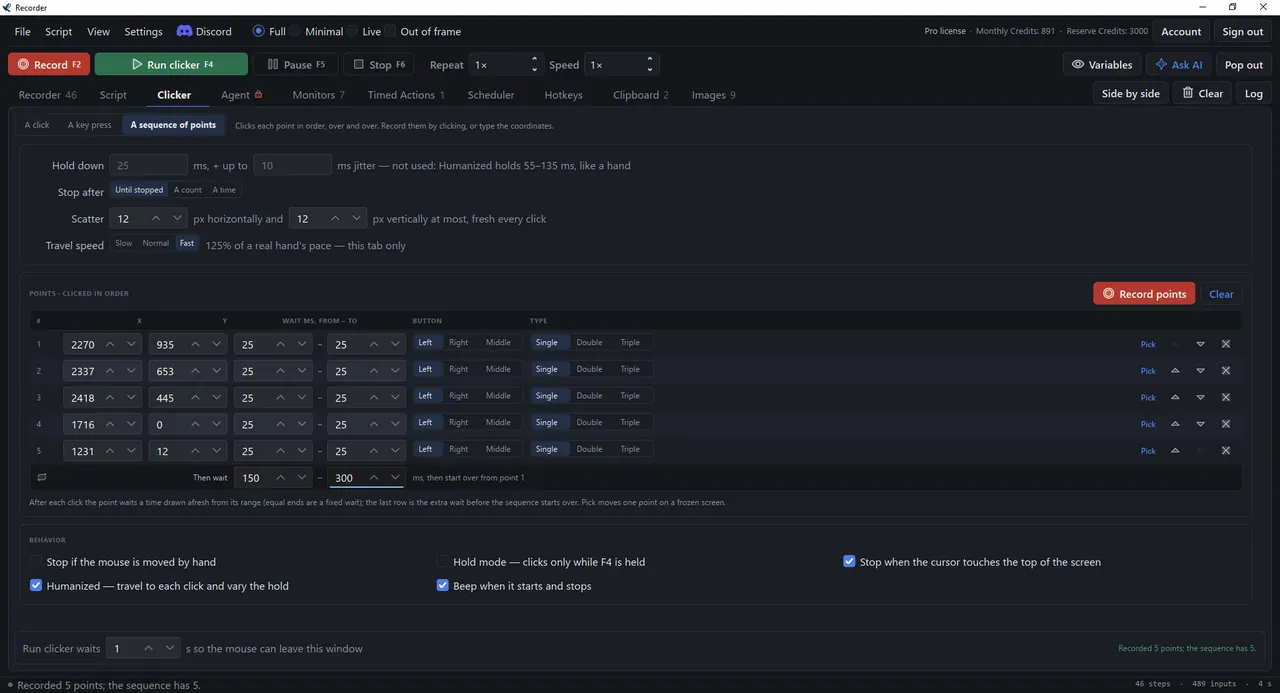The image size is (1280, 693).
Task: Enable Stop if mouse moved by hand
Action: (x=36, y=562)
